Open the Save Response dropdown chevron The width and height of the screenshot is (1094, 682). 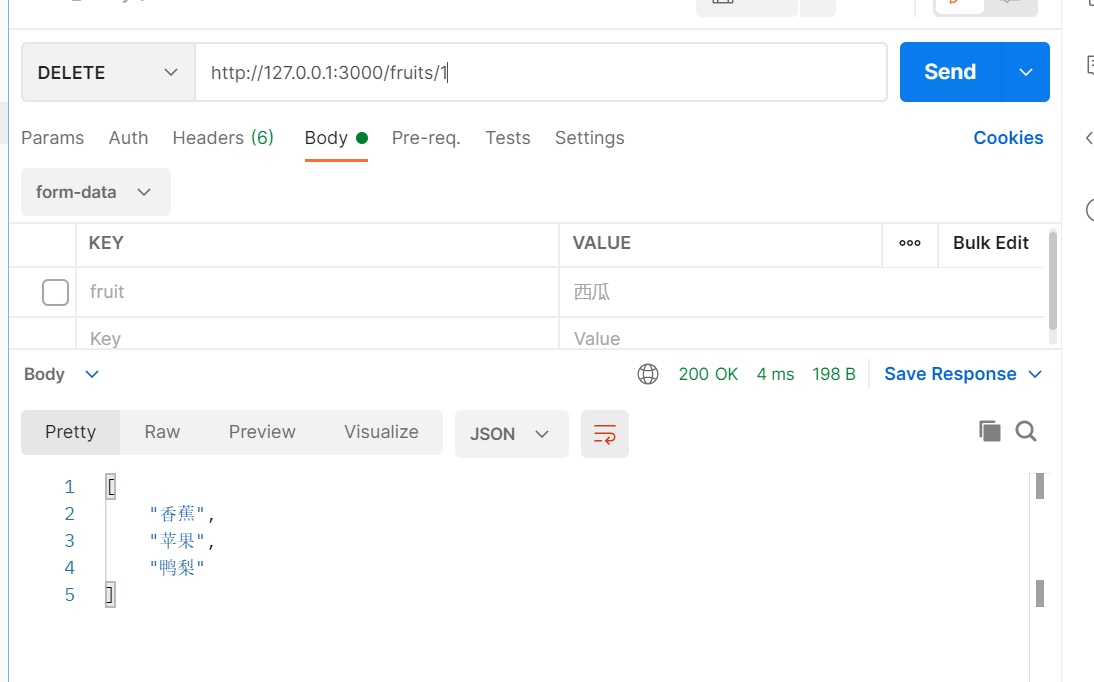1035,374
